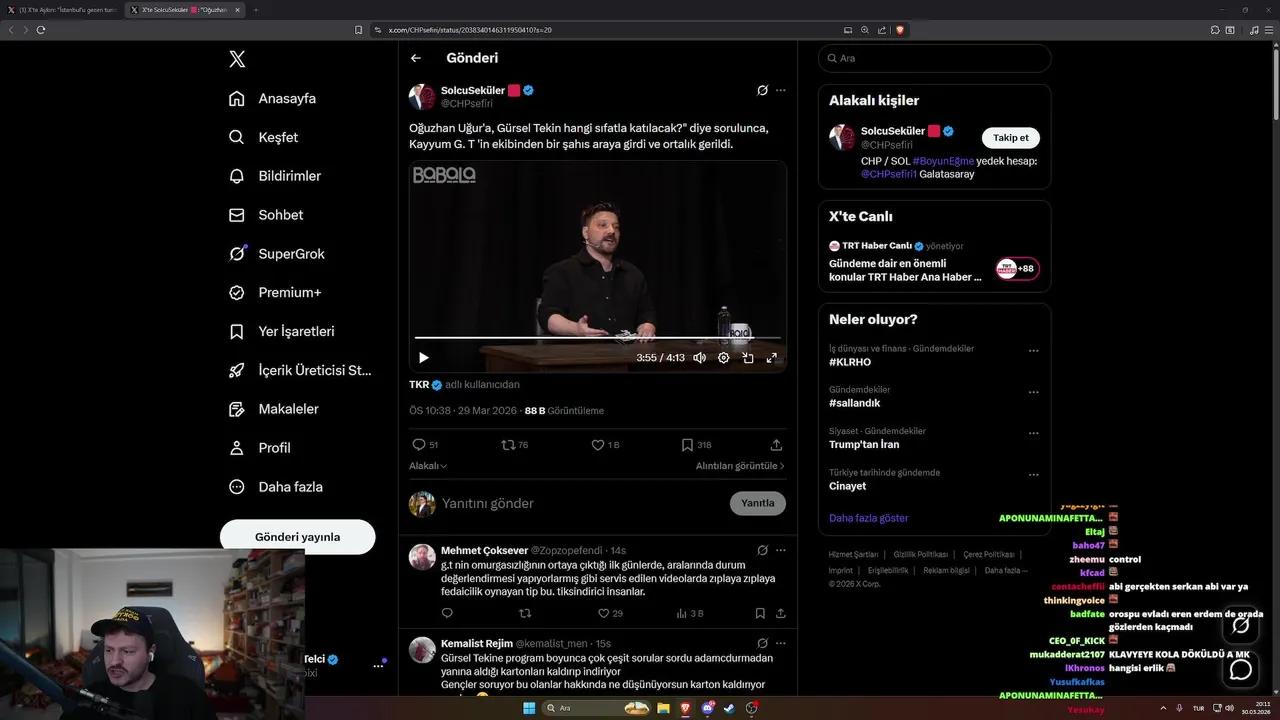The height and width of the screenshot is (720, 1280).
Task: Enter fullscreen on the video
Action: pos(772,357)
